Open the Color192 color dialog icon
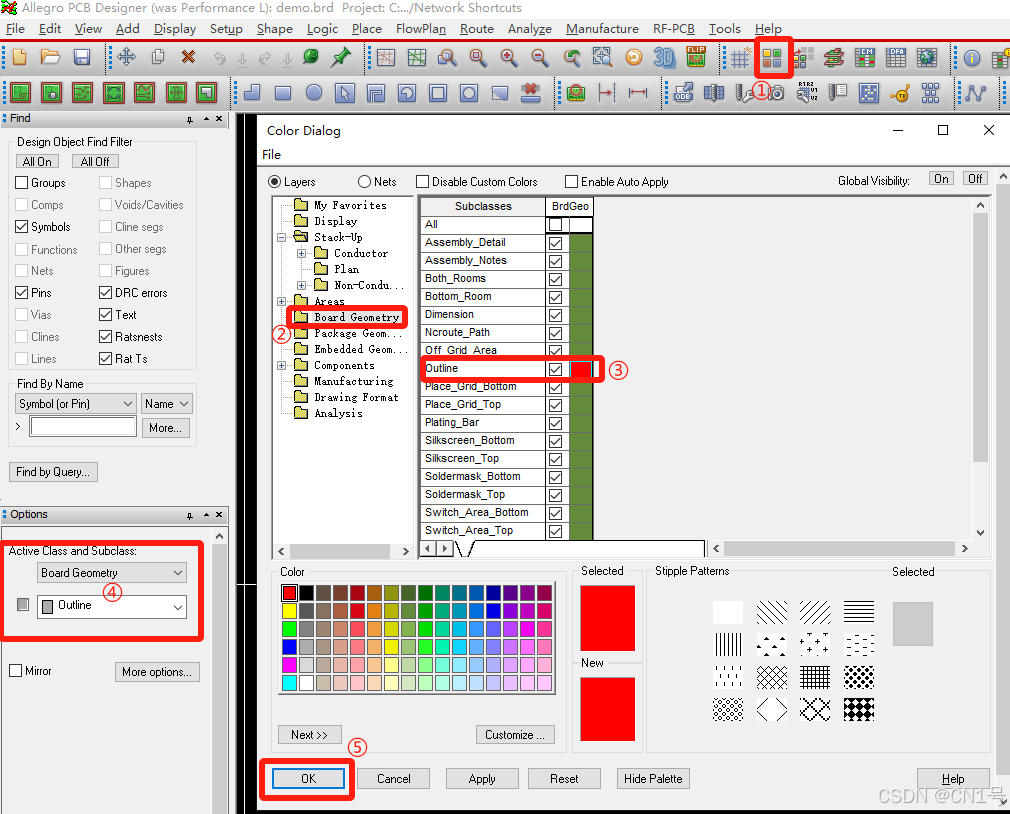This screenshot has width=1010, height=814. [772, 58]
